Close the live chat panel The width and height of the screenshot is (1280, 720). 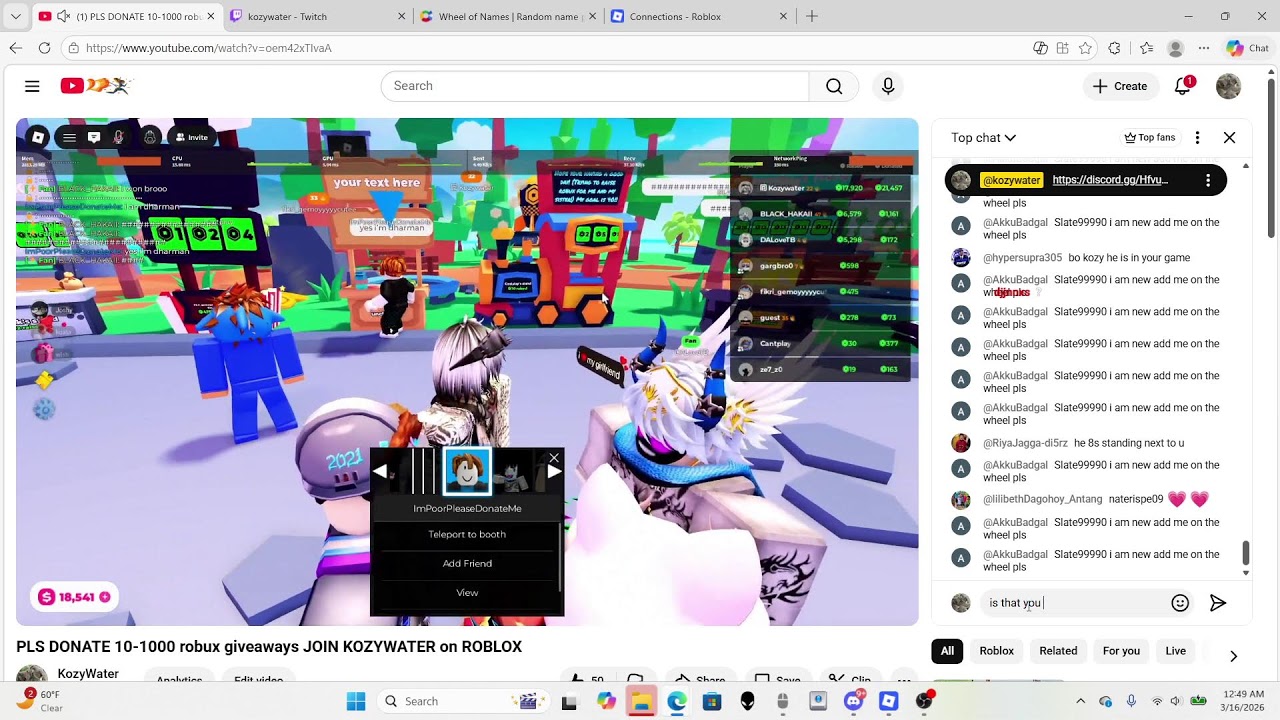point(1229,138)
